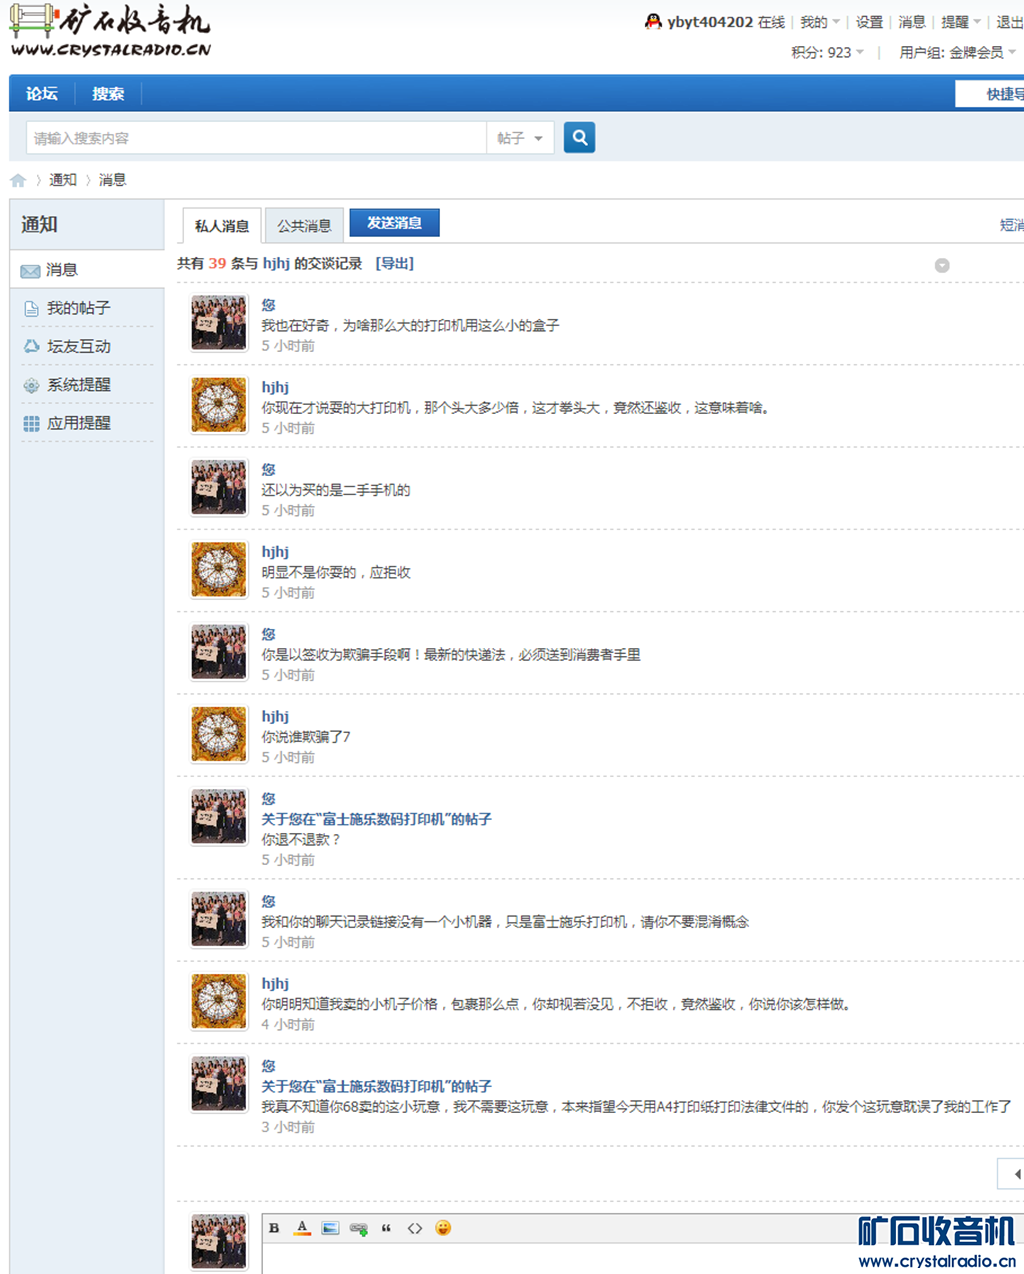Insert code block in reply editor
Image resolution: width=1024 pixels, height=1274 pixels.
point(414,1228)
